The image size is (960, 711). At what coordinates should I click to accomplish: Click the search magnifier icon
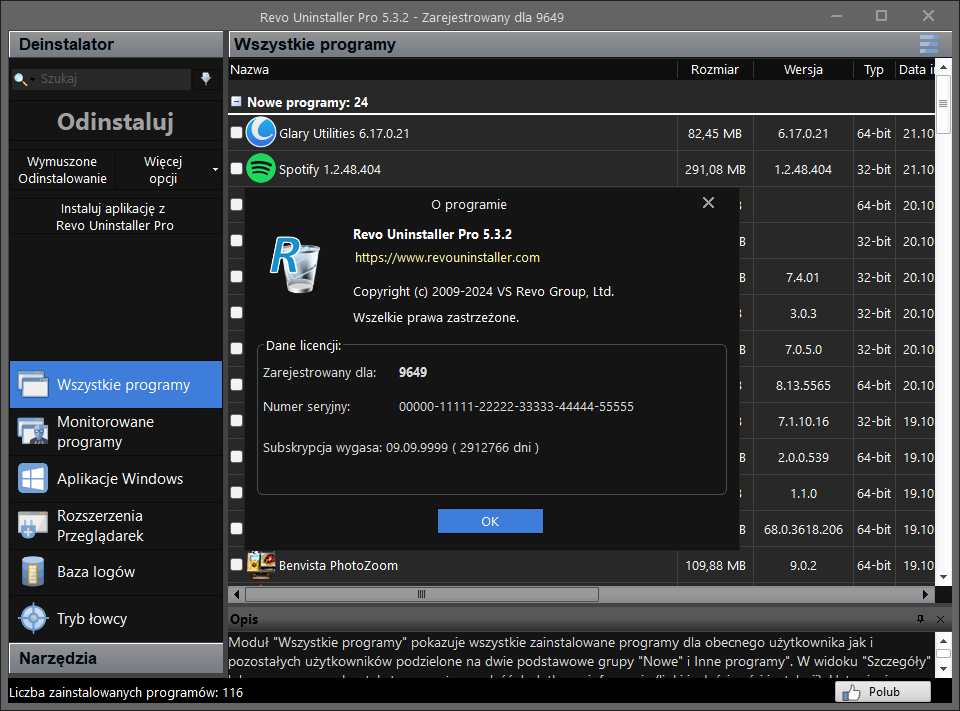[x=20, y=79]
